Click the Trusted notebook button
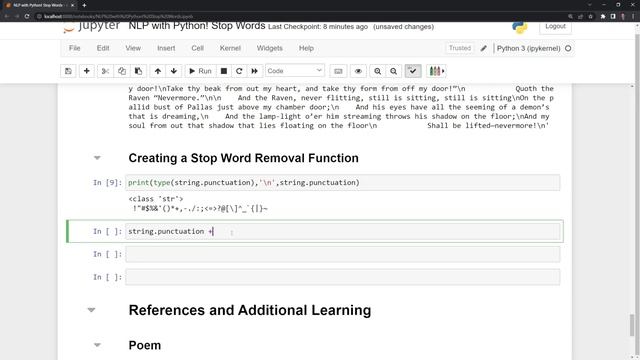This screenshot has width=640, height=360. point(460,48)
